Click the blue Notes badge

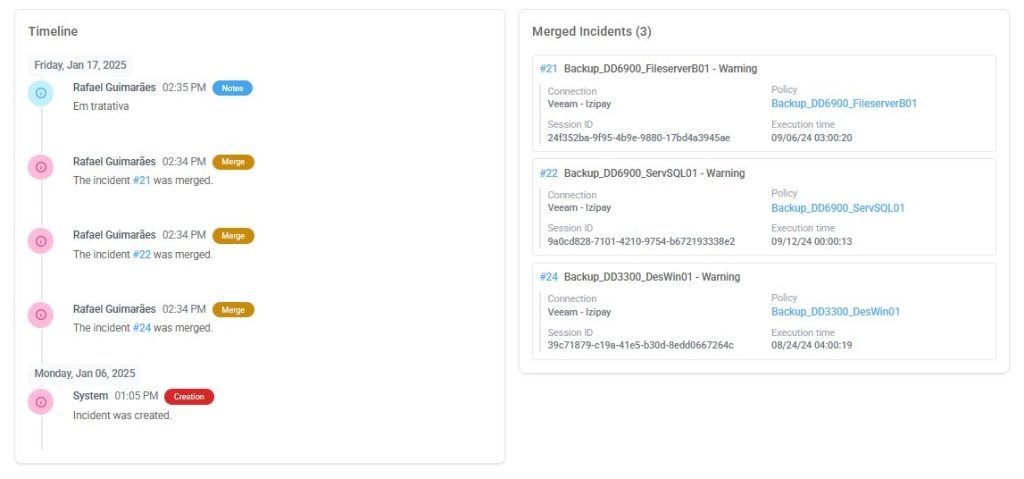pos(232,88)
